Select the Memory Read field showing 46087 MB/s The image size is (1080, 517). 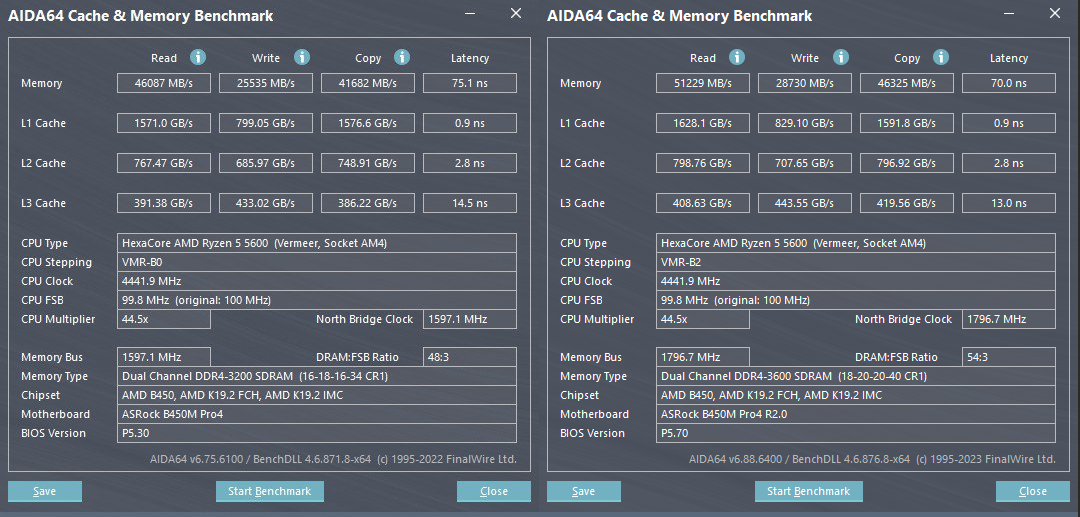coord(164,83)
